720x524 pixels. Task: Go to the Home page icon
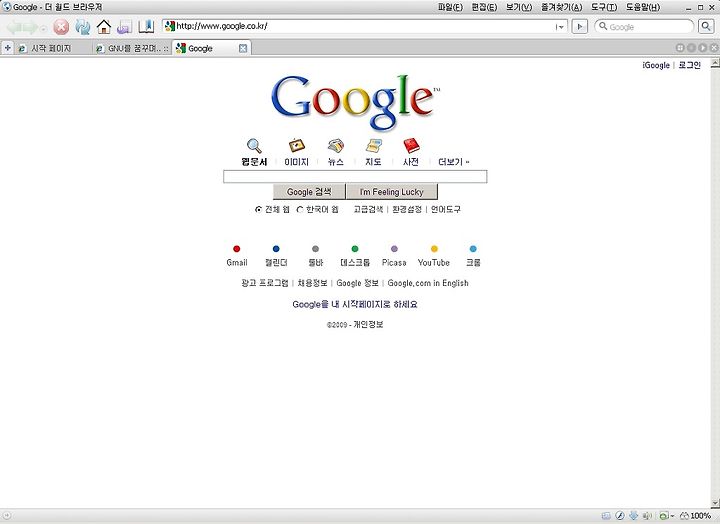(104, 27)
